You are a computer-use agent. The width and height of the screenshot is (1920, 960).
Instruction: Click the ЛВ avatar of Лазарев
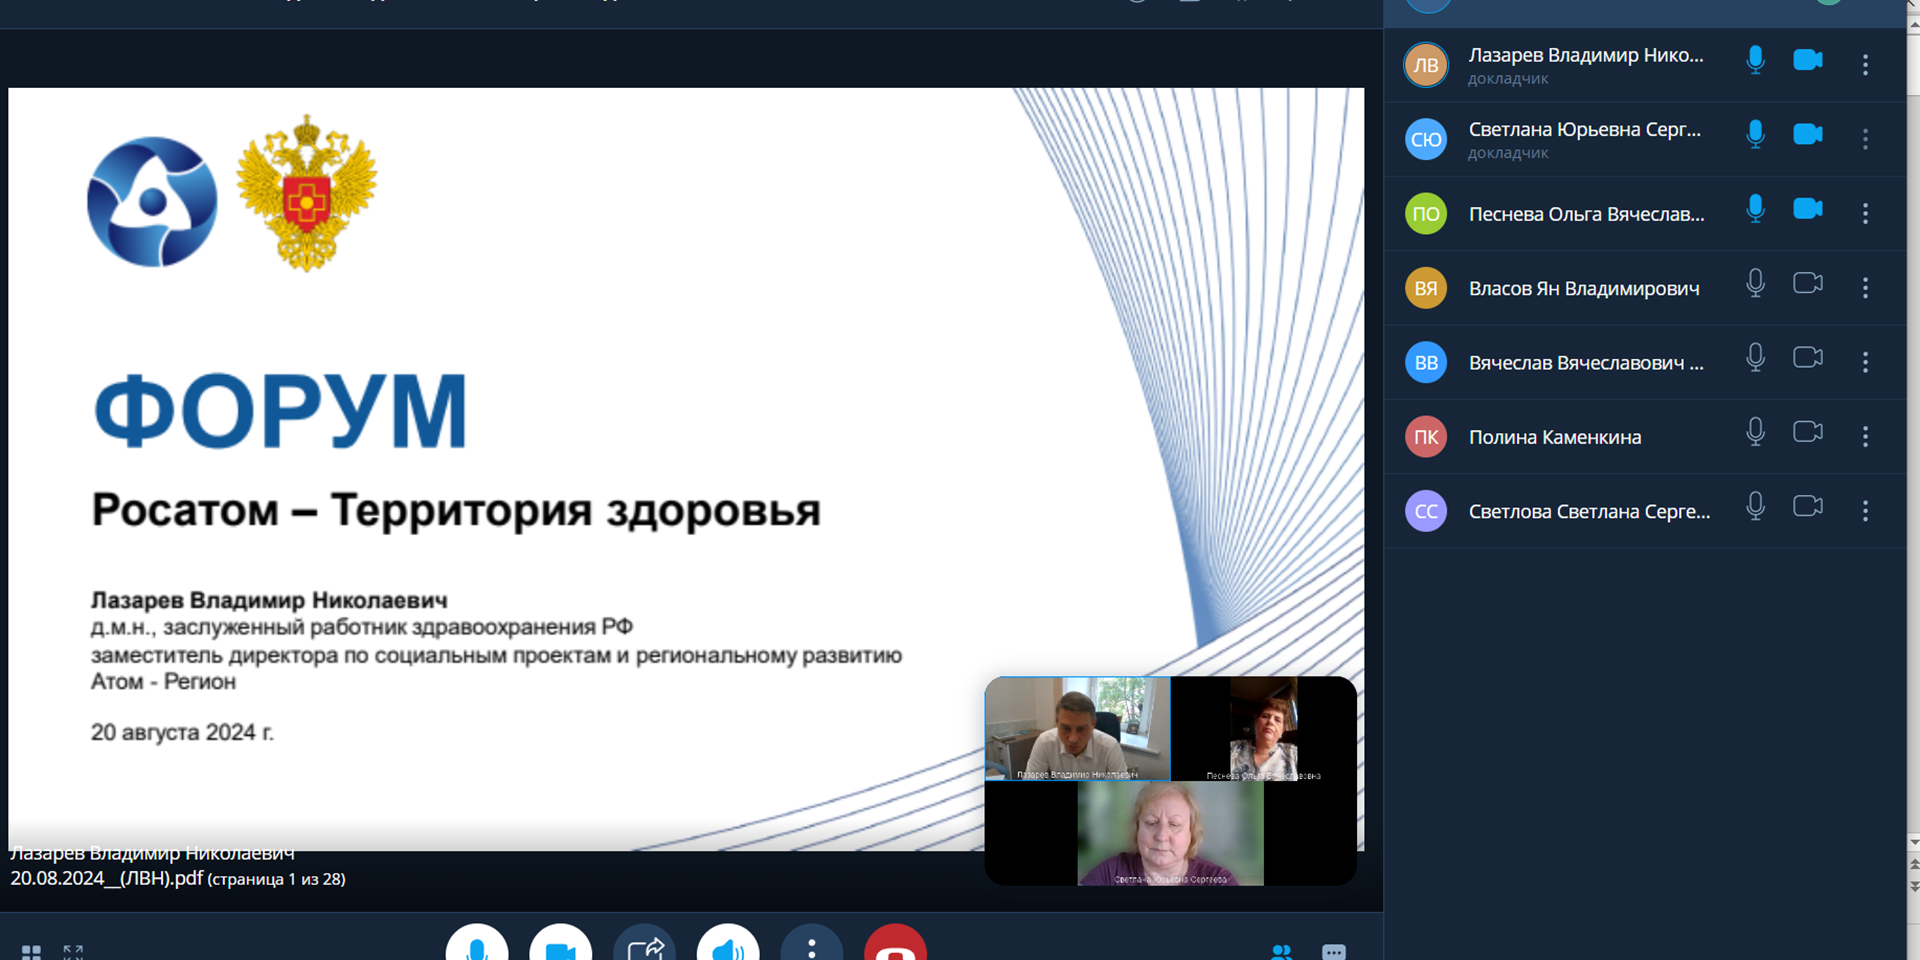[1426, 65]
